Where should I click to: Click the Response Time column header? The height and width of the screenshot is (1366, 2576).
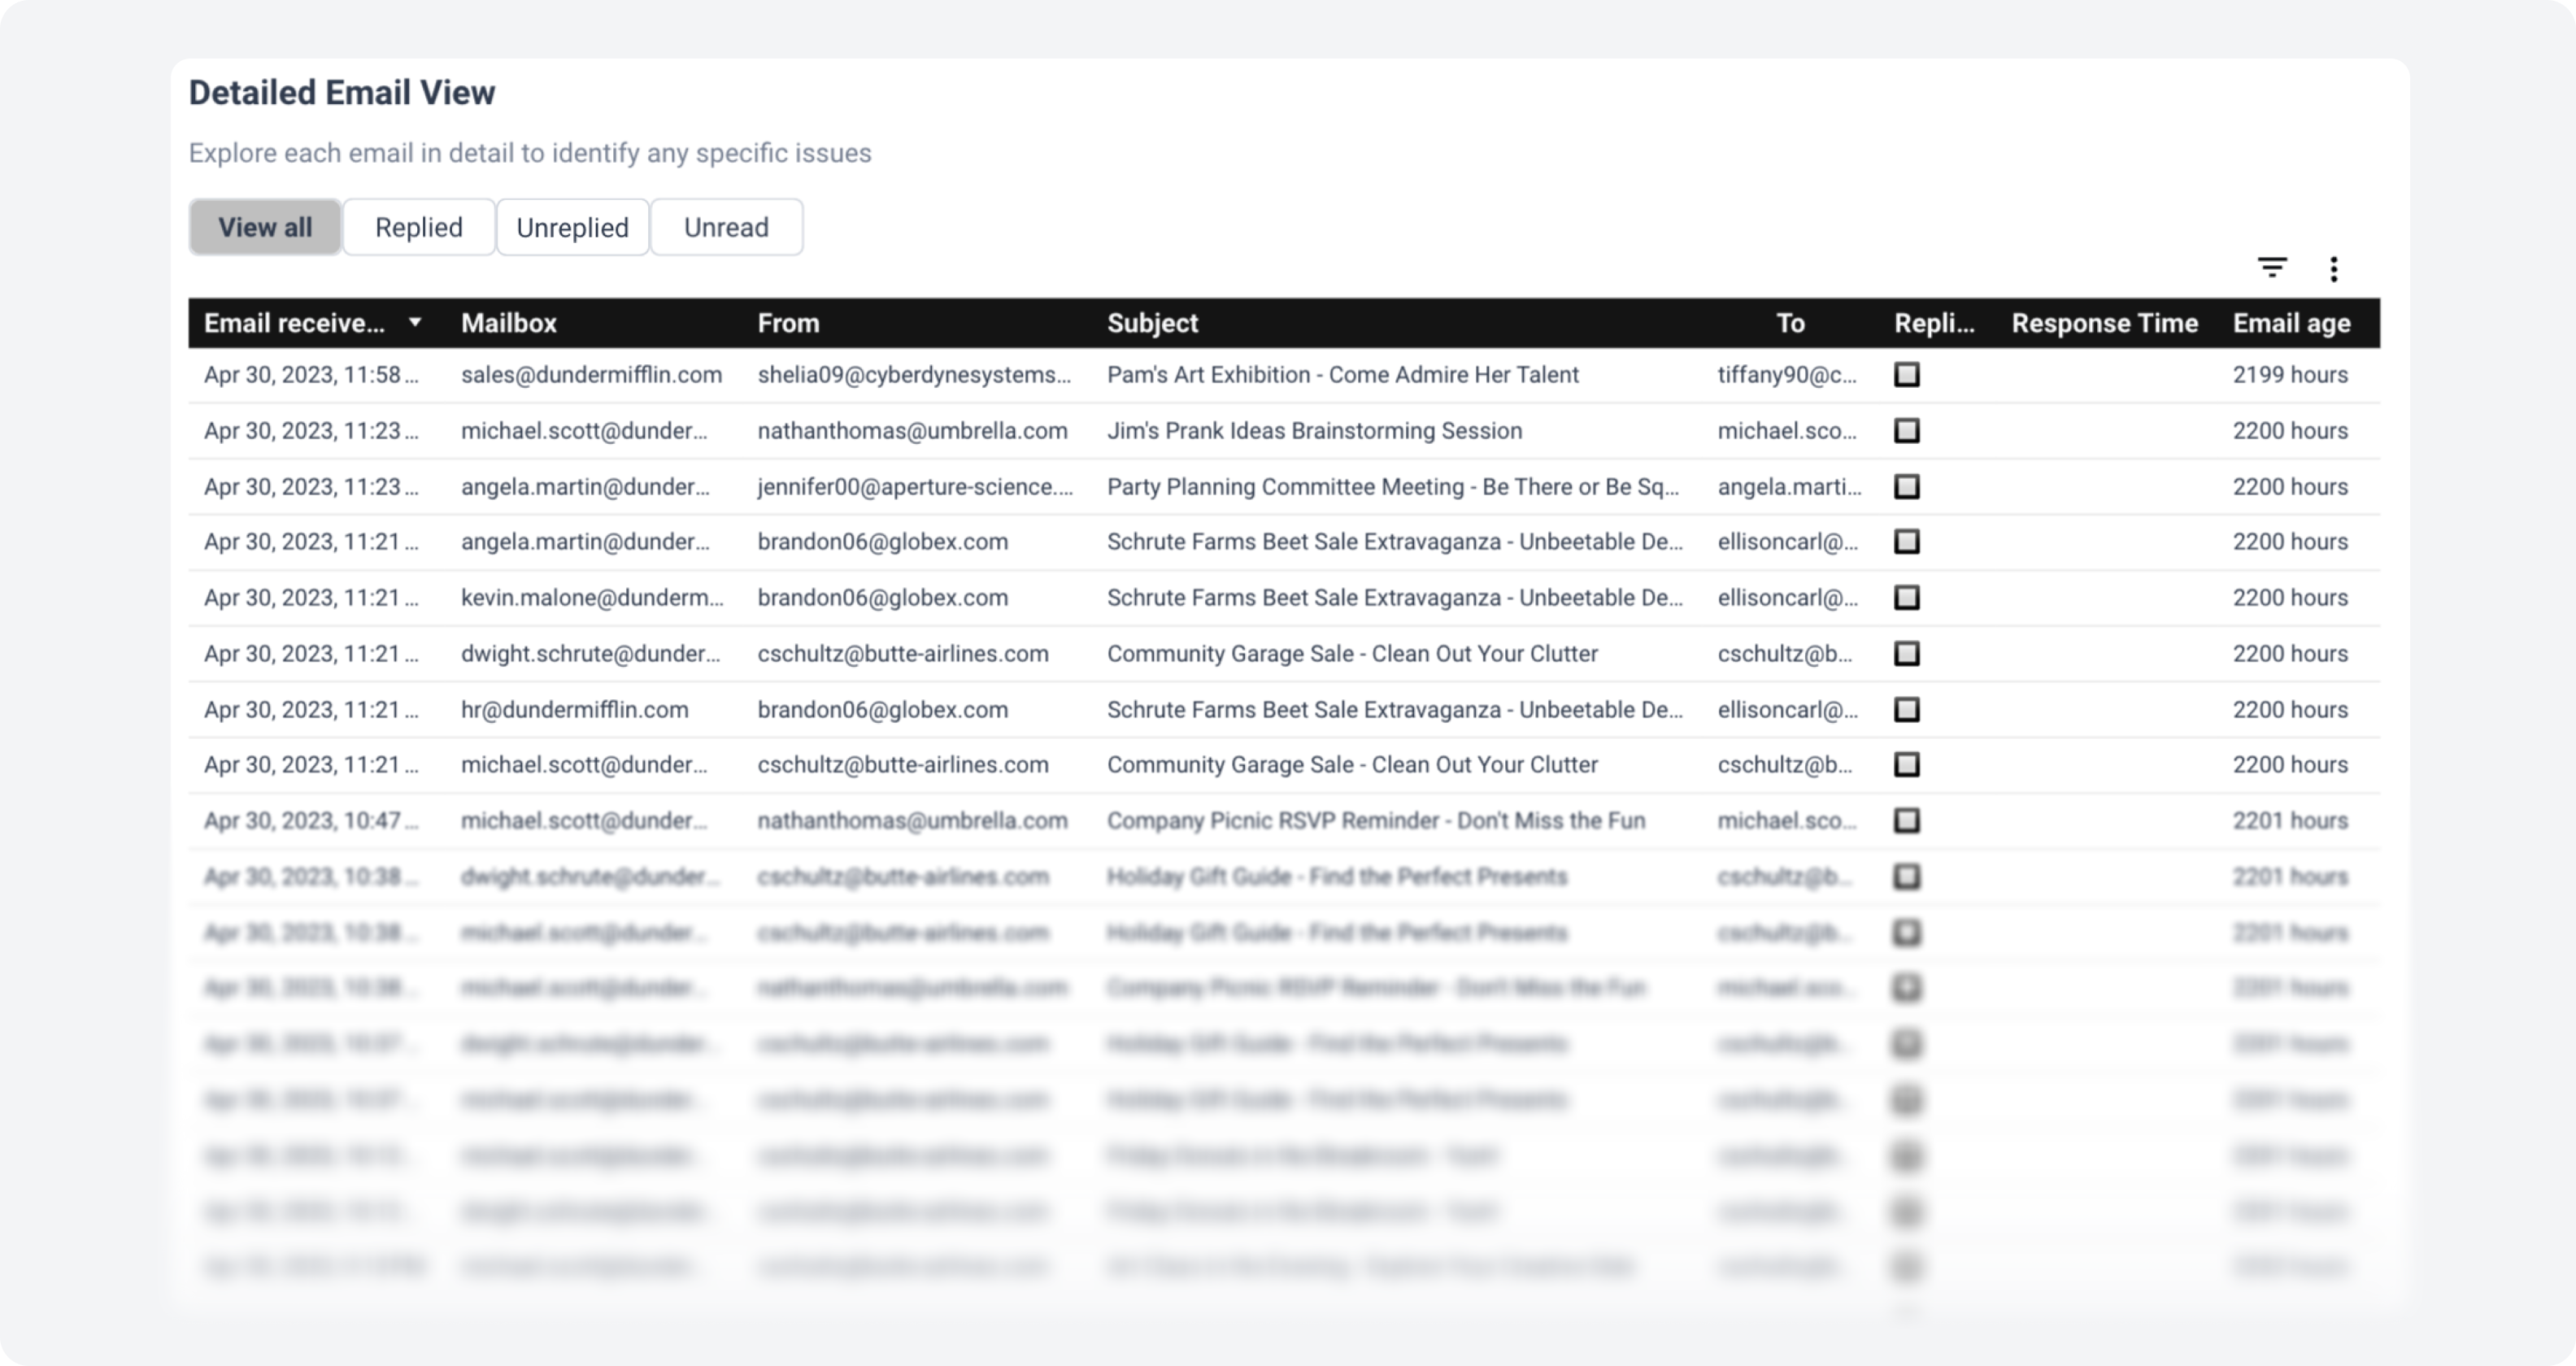(2104, 323)
